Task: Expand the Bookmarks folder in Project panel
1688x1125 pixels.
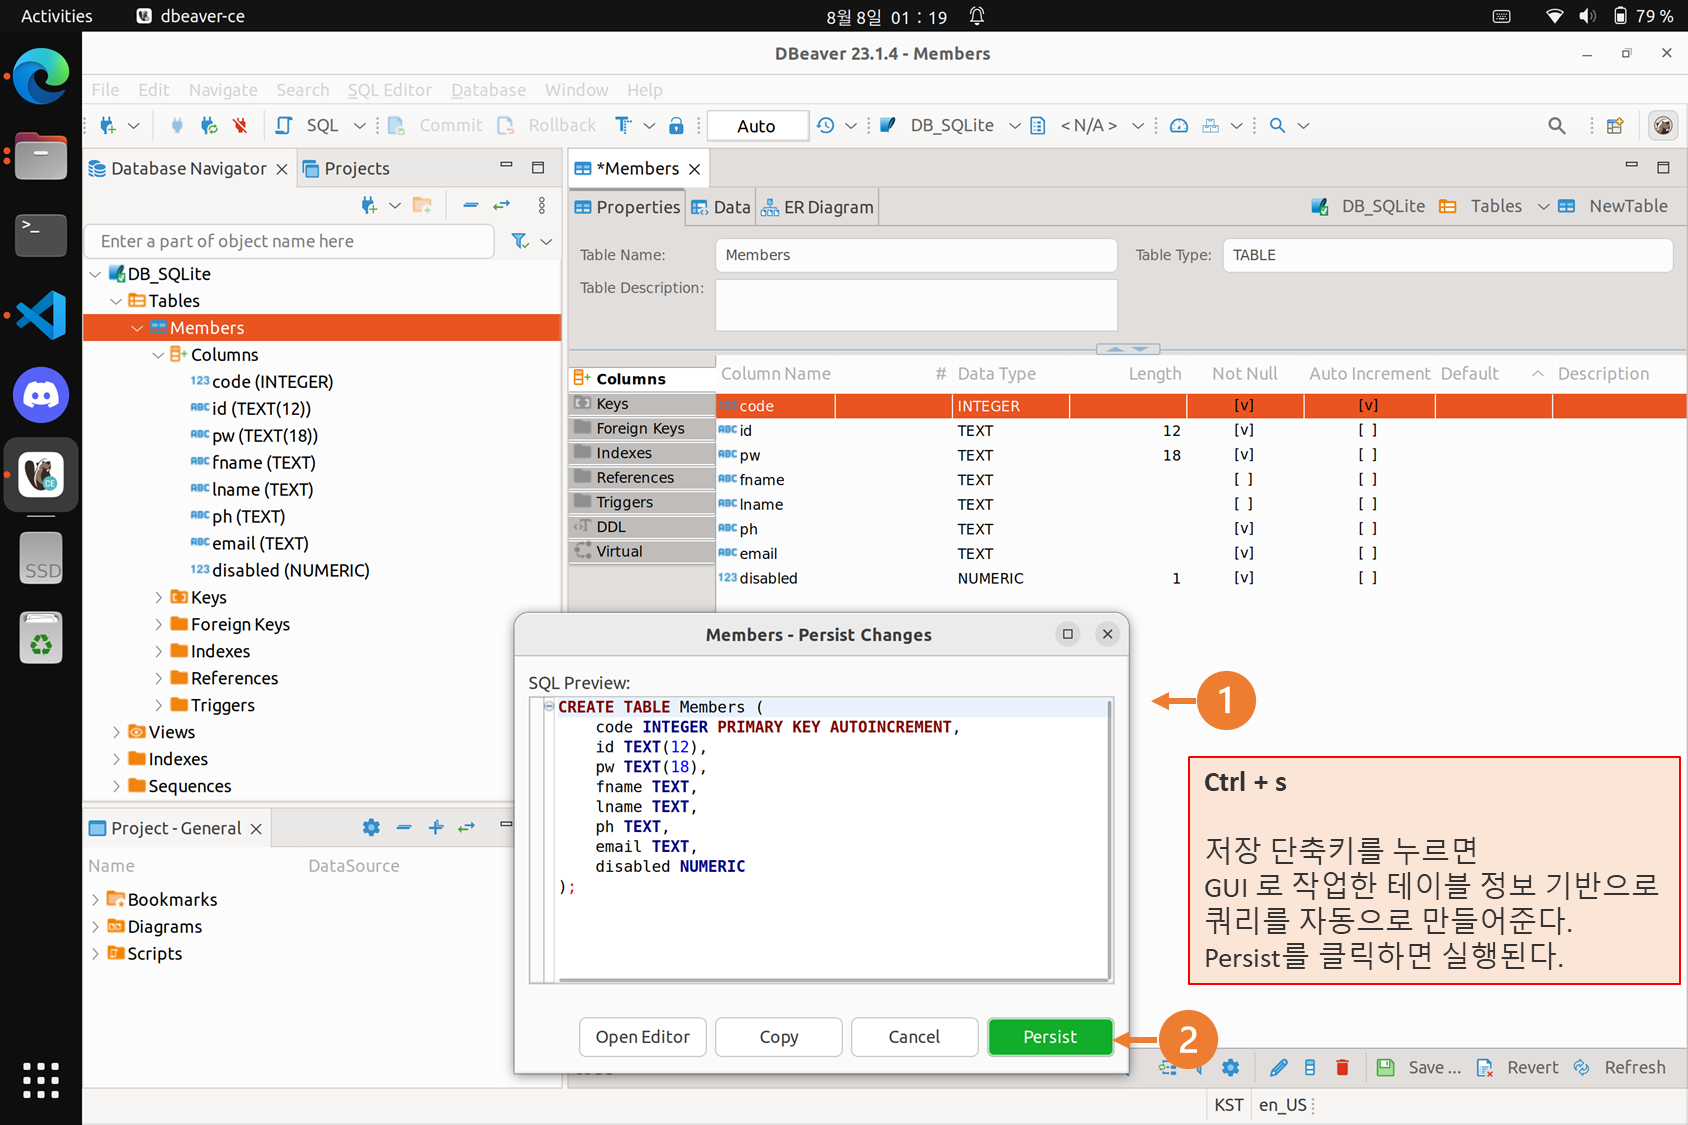Action: [x=95, y=900]
